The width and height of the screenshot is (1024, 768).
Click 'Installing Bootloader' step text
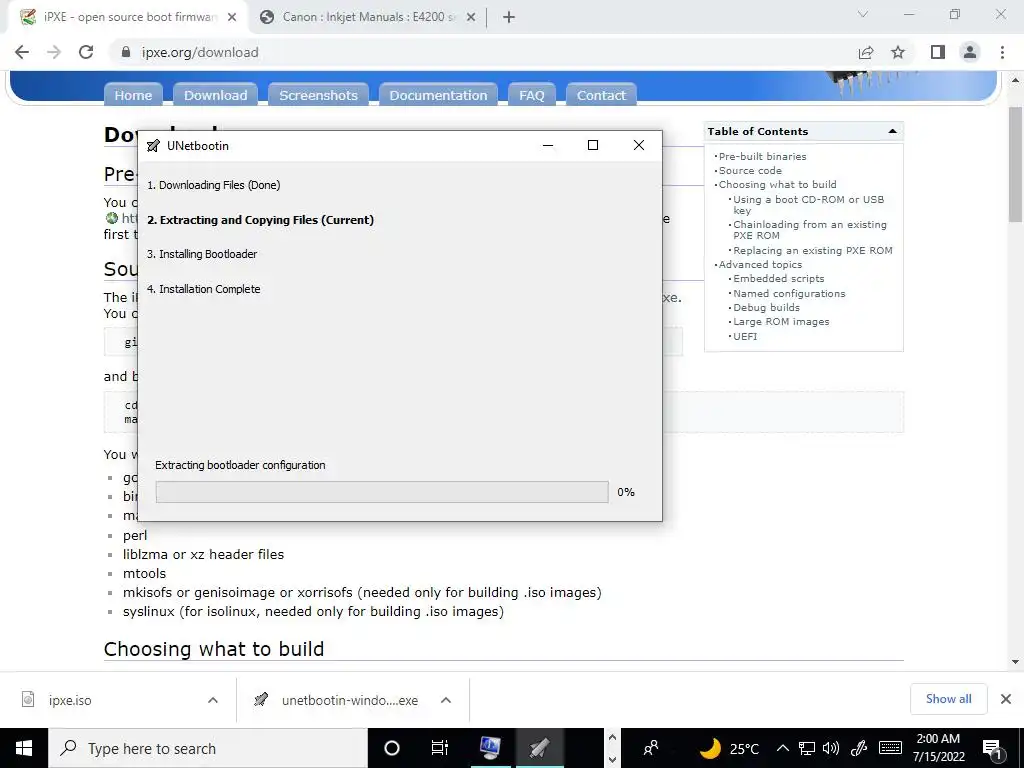click(202, 254)
